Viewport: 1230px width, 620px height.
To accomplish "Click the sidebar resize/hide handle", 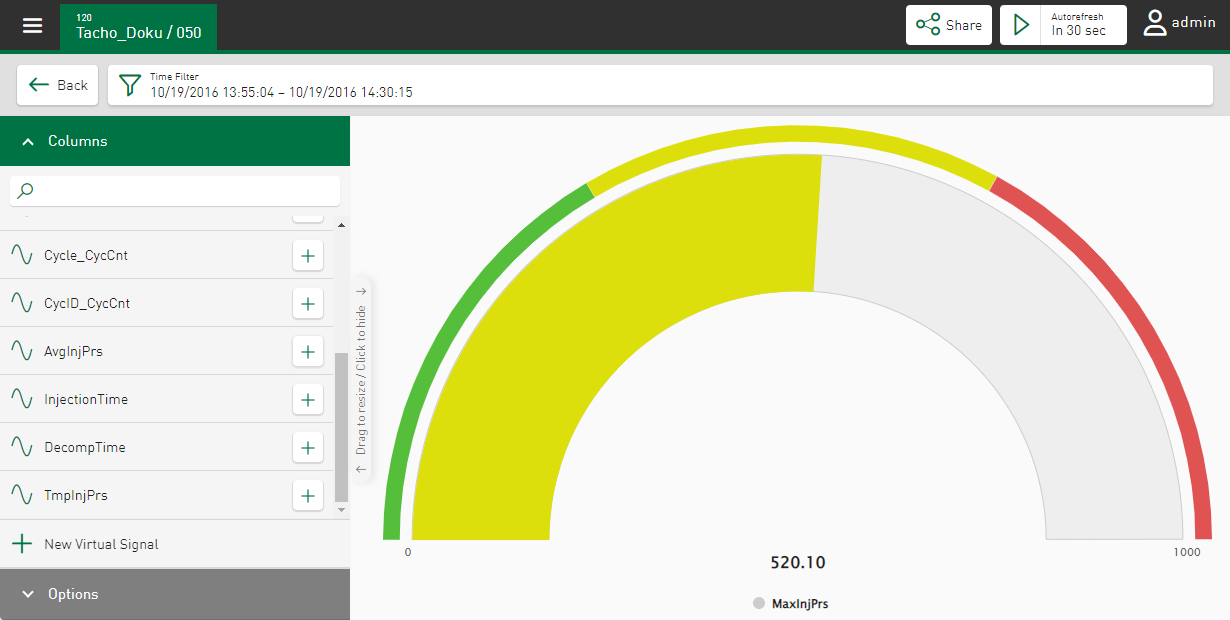I will (361, 380).
